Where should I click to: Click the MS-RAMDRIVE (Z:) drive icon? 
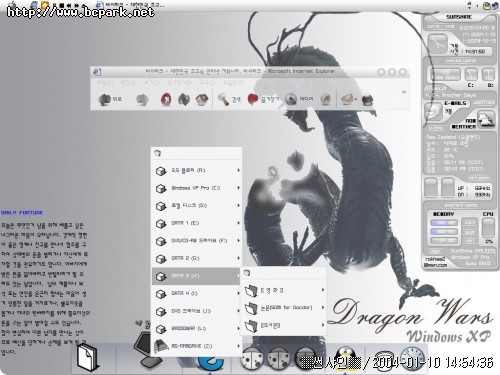[x=162, y=346]
